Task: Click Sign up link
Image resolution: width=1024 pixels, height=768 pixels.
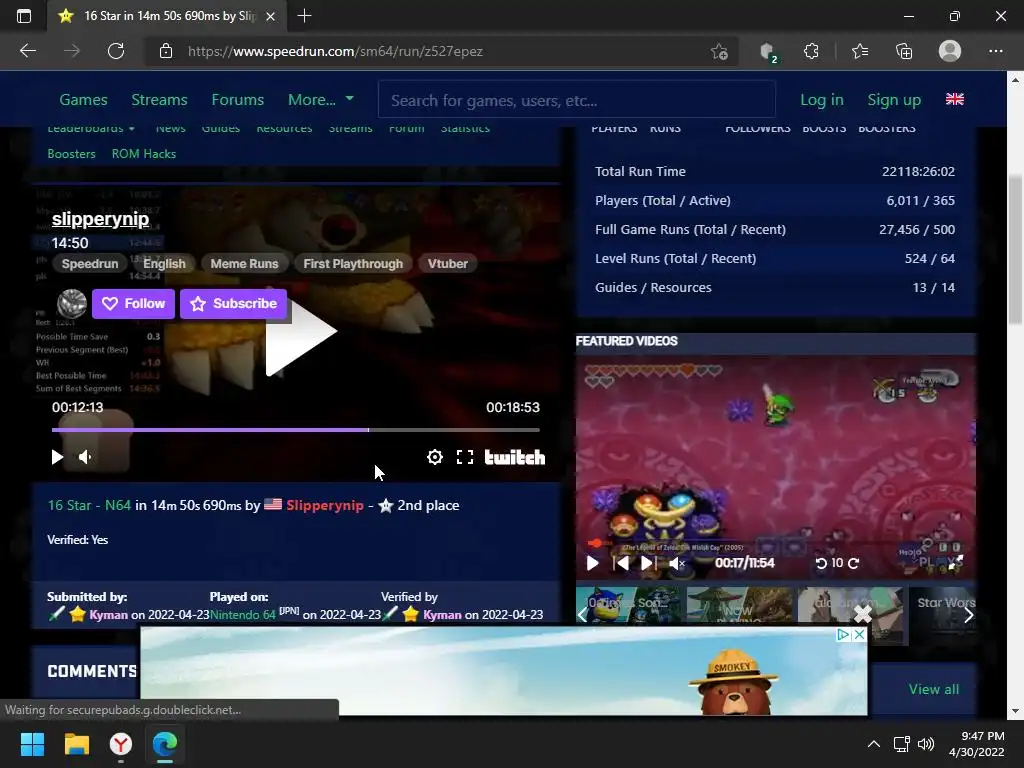Action: tap(894, 100)
